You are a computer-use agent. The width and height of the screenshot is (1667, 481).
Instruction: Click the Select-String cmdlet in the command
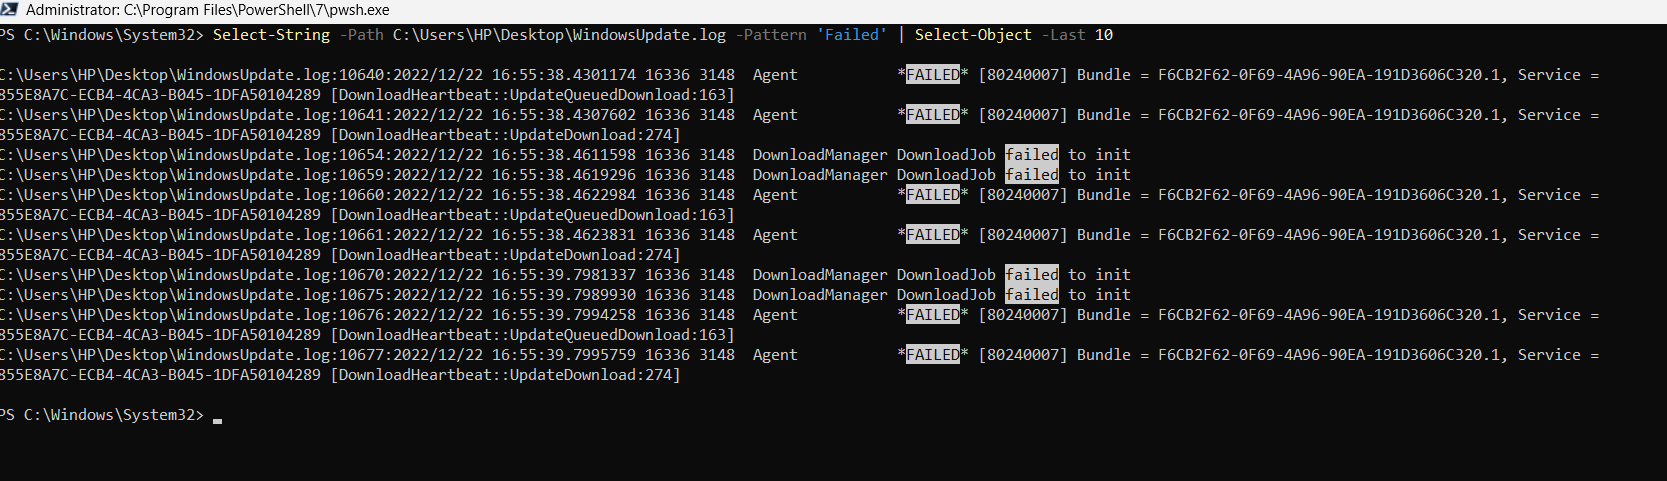click(x=271, y=35)
